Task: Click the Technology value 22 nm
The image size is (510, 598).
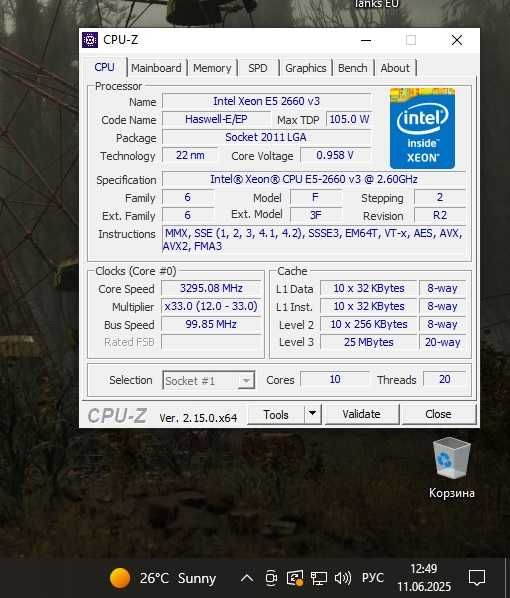Action: tap(190, 155)
